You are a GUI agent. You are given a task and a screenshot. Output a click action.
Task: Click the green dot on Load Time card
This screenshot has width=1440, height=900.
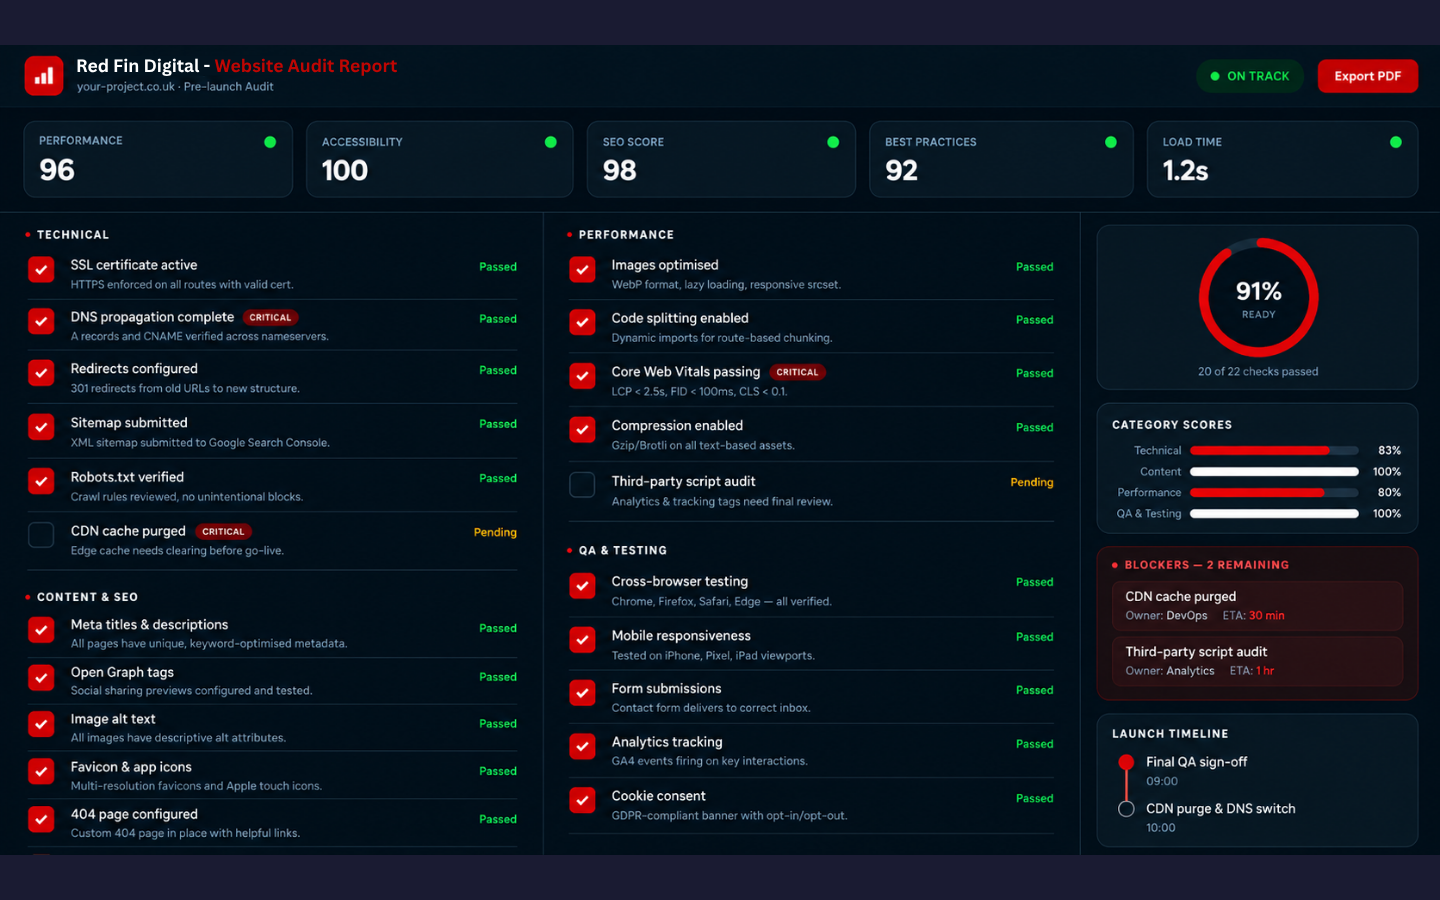1396,142
